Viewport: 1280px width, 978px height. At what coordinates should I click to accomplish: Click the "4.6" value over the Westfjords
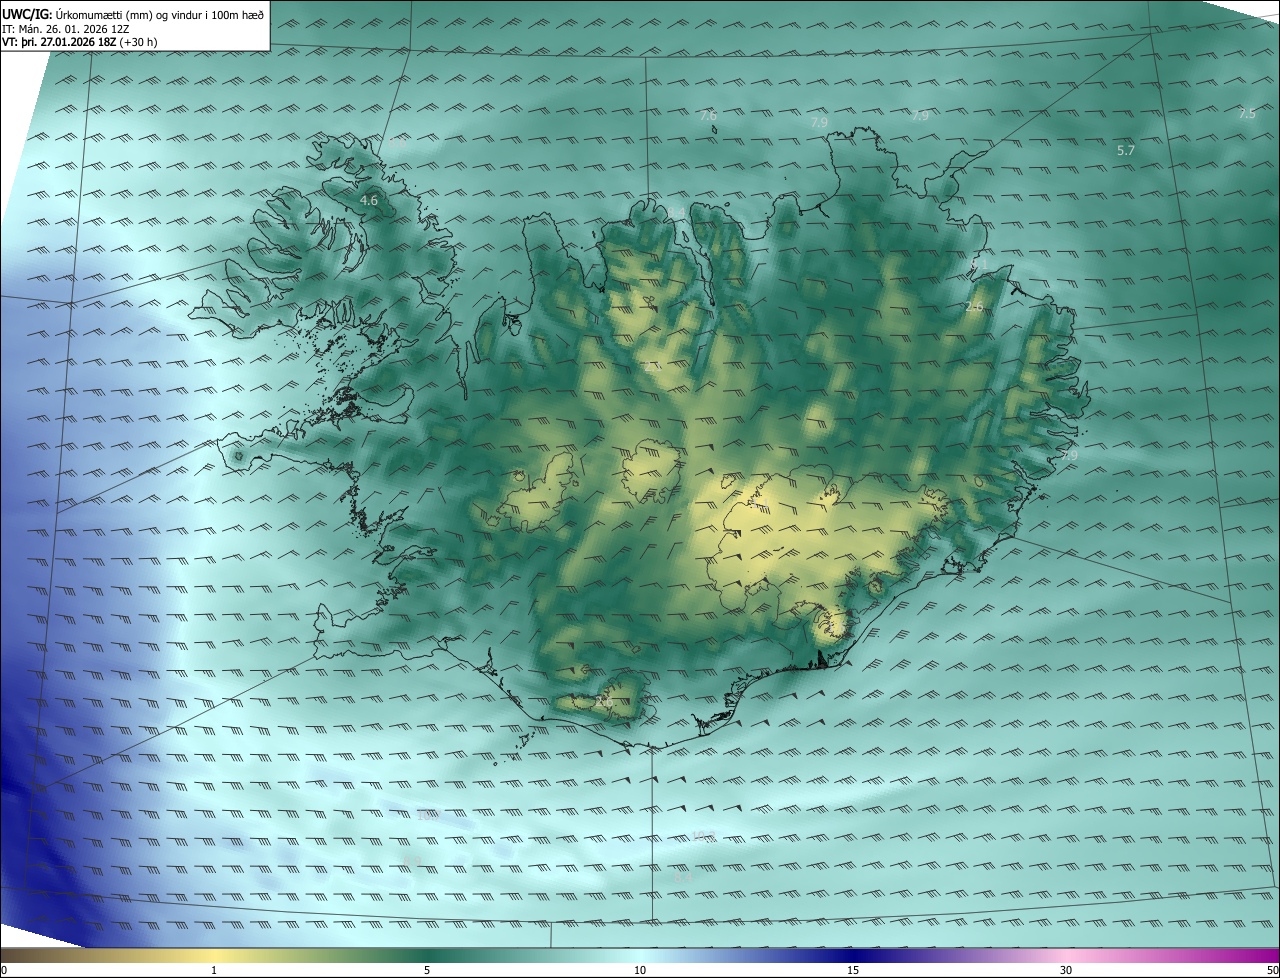point(369,200)
